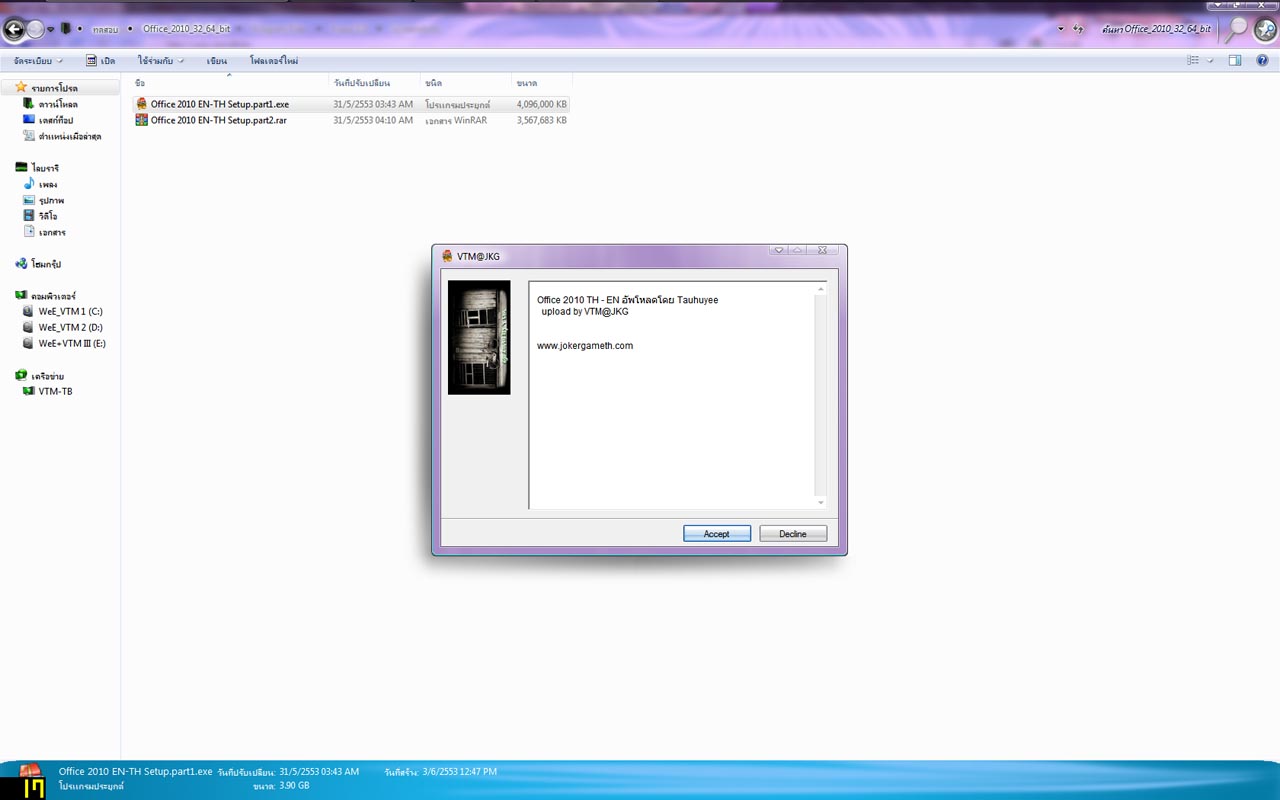1280x800 pixels.
Task: Open the จัดระเบียบ toolbar menu
Action: click(39, 61)
